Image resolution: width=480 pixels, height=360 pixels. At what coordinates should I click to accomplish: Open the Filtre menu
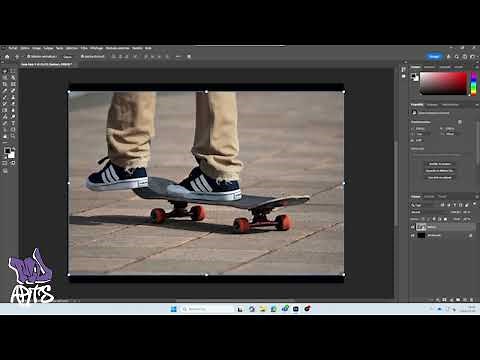click(84, 48)
